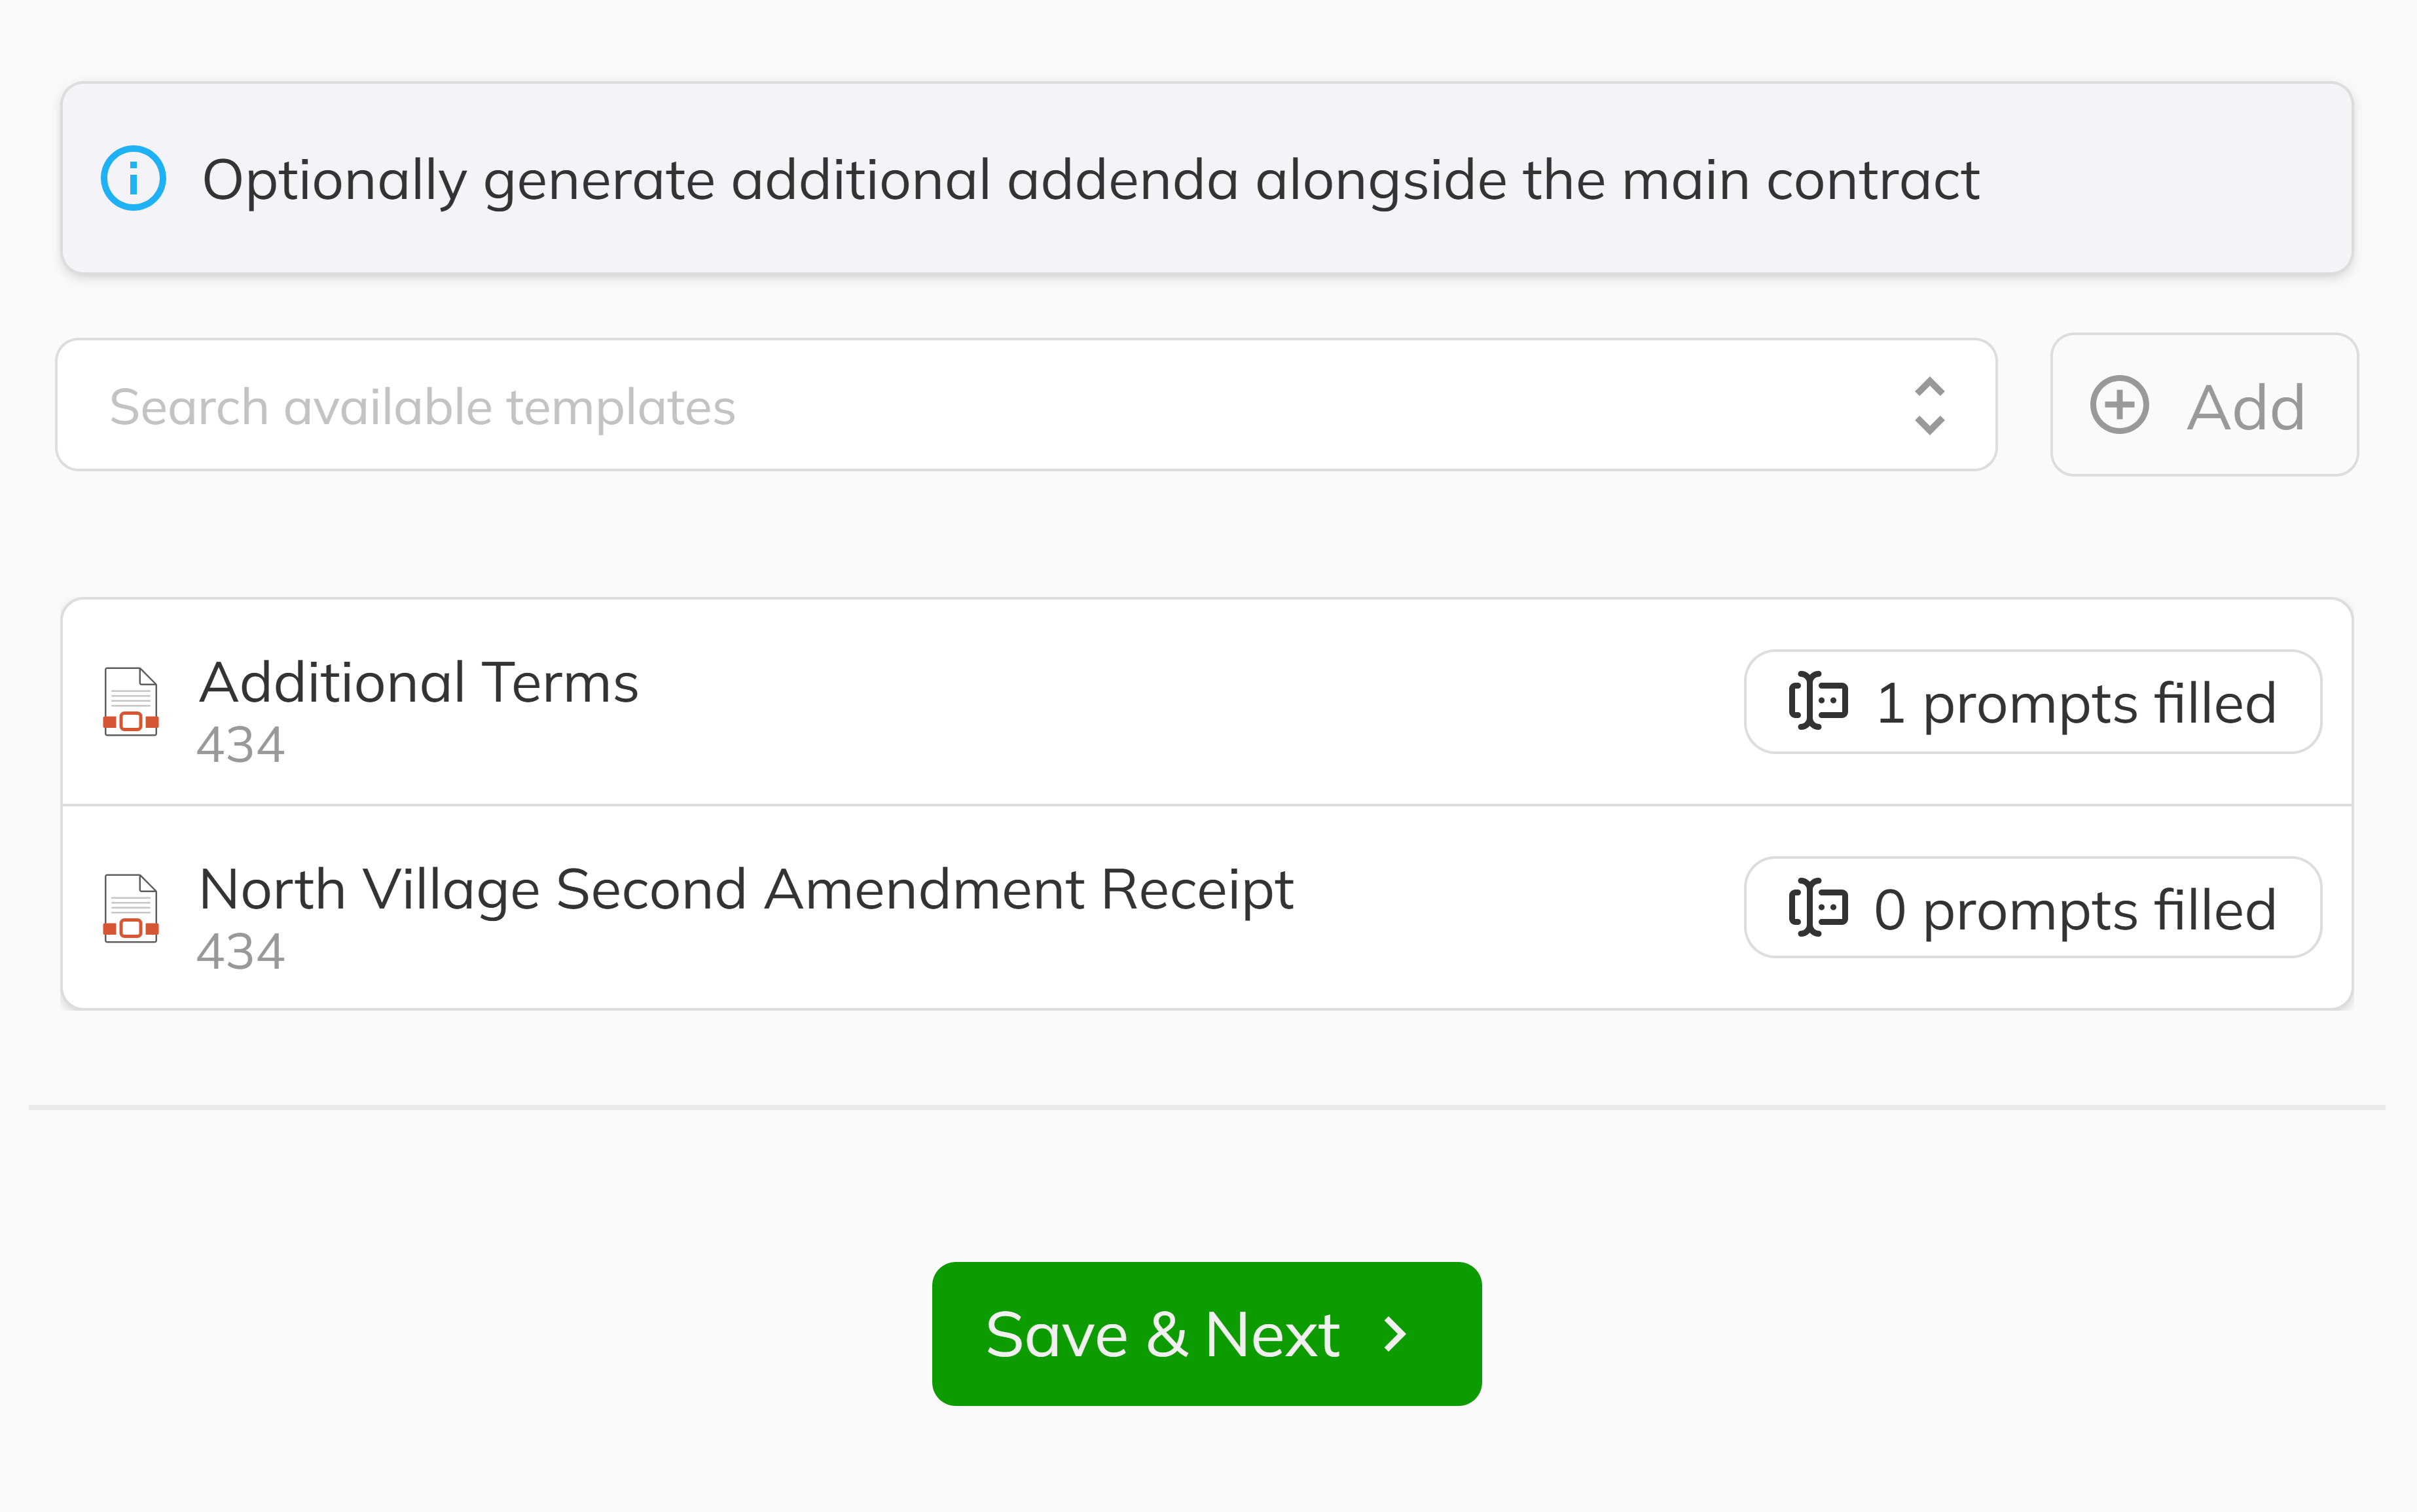Viewport: 2417px width, 1512px height.
Task: Click the blue info icon in banner
Action: click(133, 179)
